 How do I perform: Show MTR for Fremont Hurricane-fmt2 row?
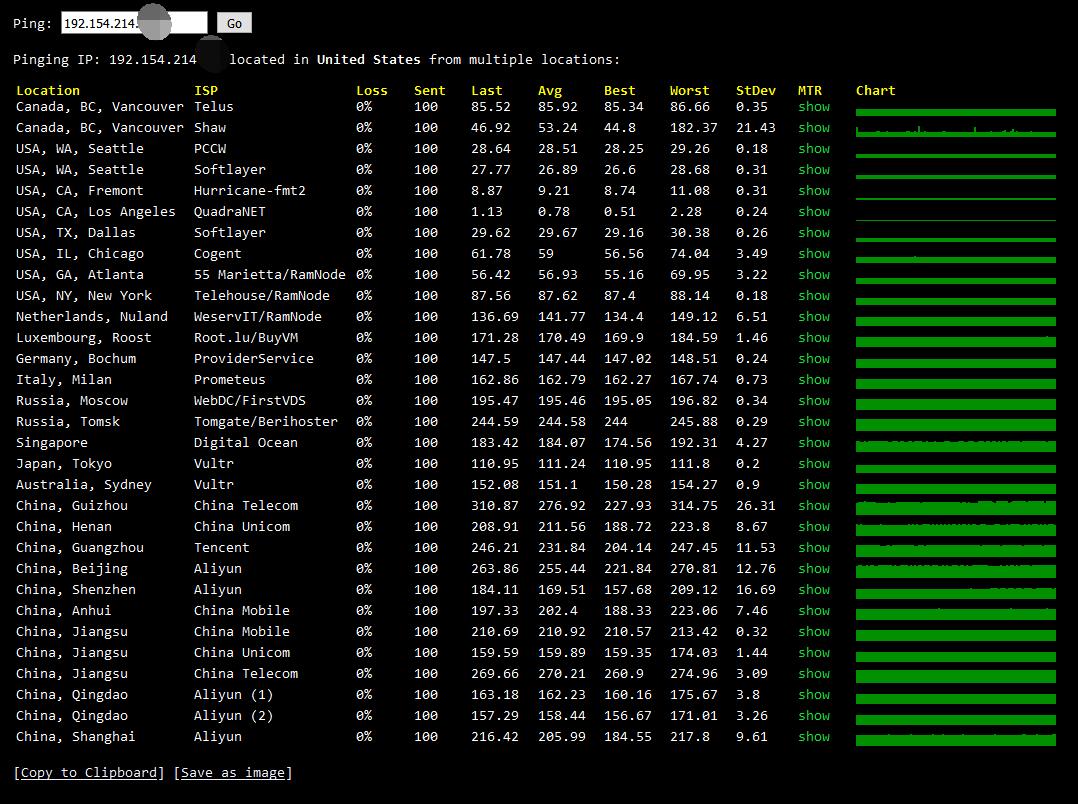tap(814, 191)
